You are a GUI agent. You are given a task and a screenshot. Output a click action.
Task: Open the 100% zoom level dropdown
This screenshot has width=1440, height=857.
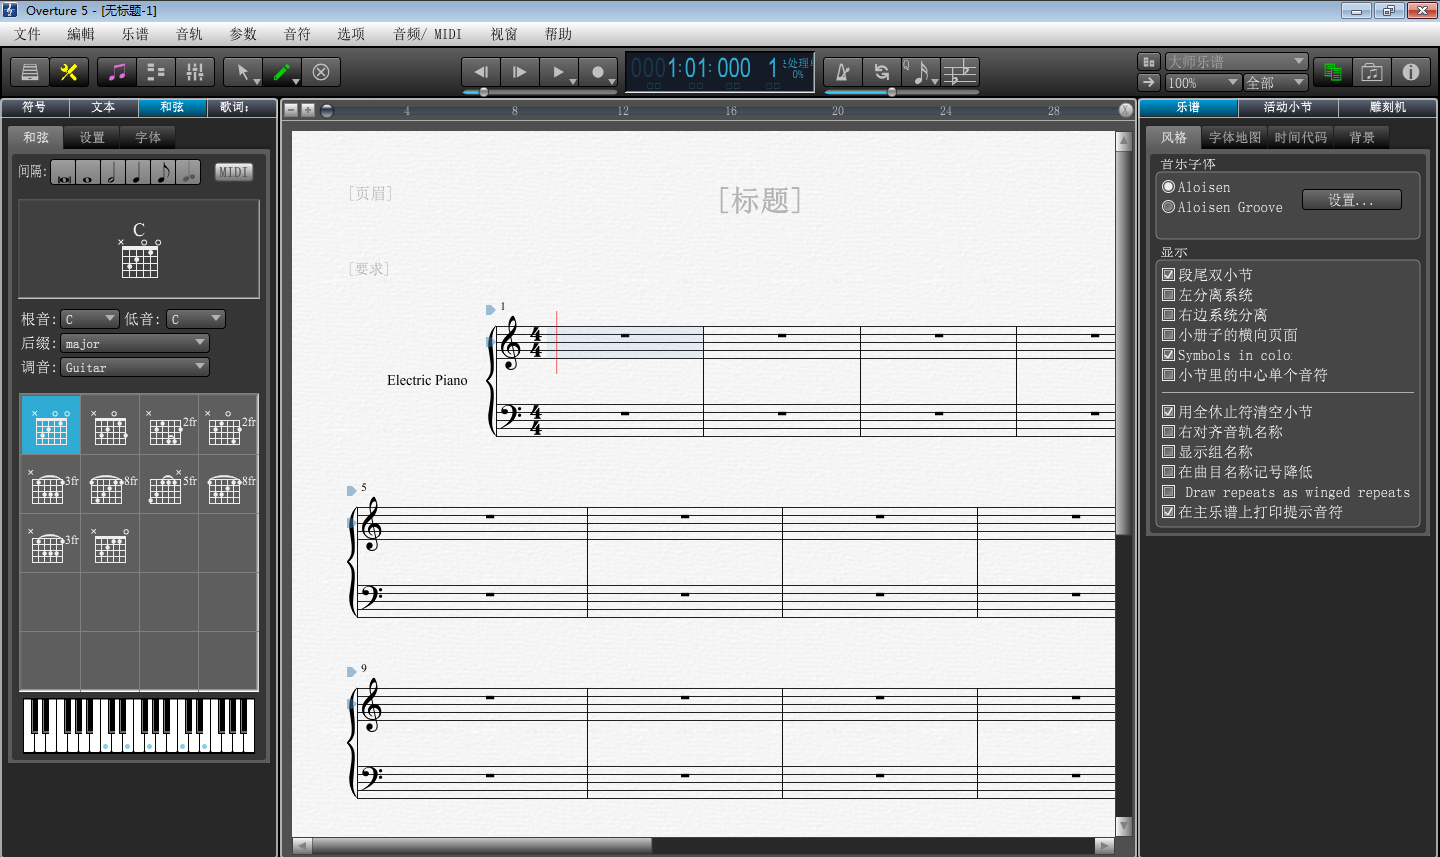click(1203, 82)
